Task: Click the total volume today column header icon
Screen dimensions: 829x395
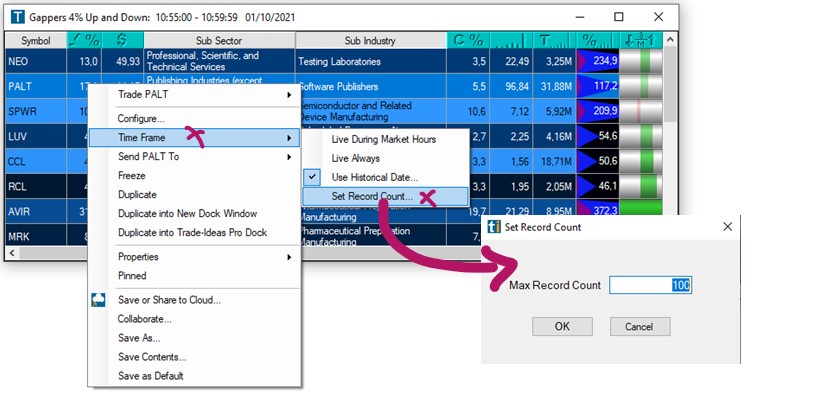Action: pyautogui.click(x=554, y=40)
